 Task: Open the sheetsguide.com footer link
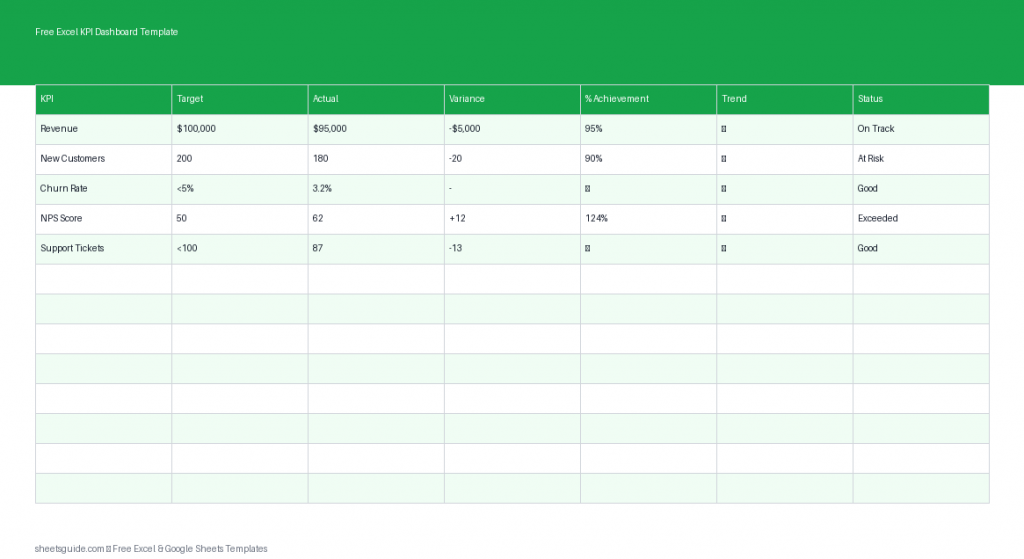[69, 548]
